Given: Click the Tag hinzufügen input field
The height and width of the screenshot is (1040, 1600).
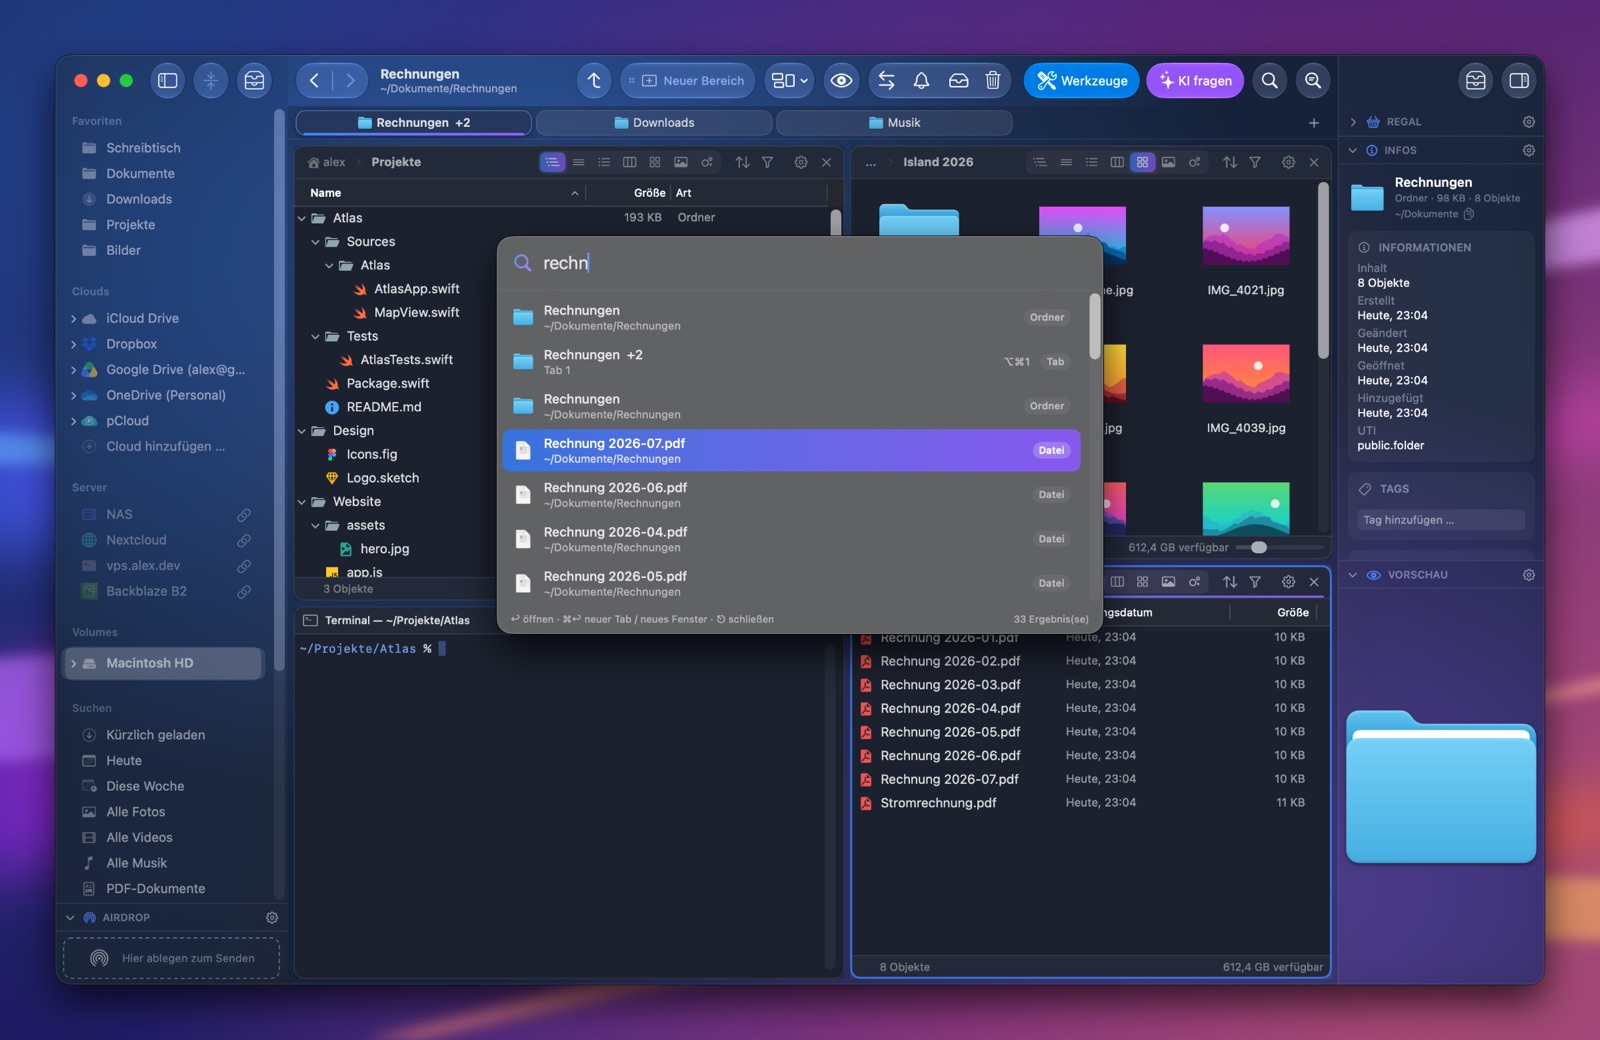Looking at the screenshot, I should coord(1440,520).
